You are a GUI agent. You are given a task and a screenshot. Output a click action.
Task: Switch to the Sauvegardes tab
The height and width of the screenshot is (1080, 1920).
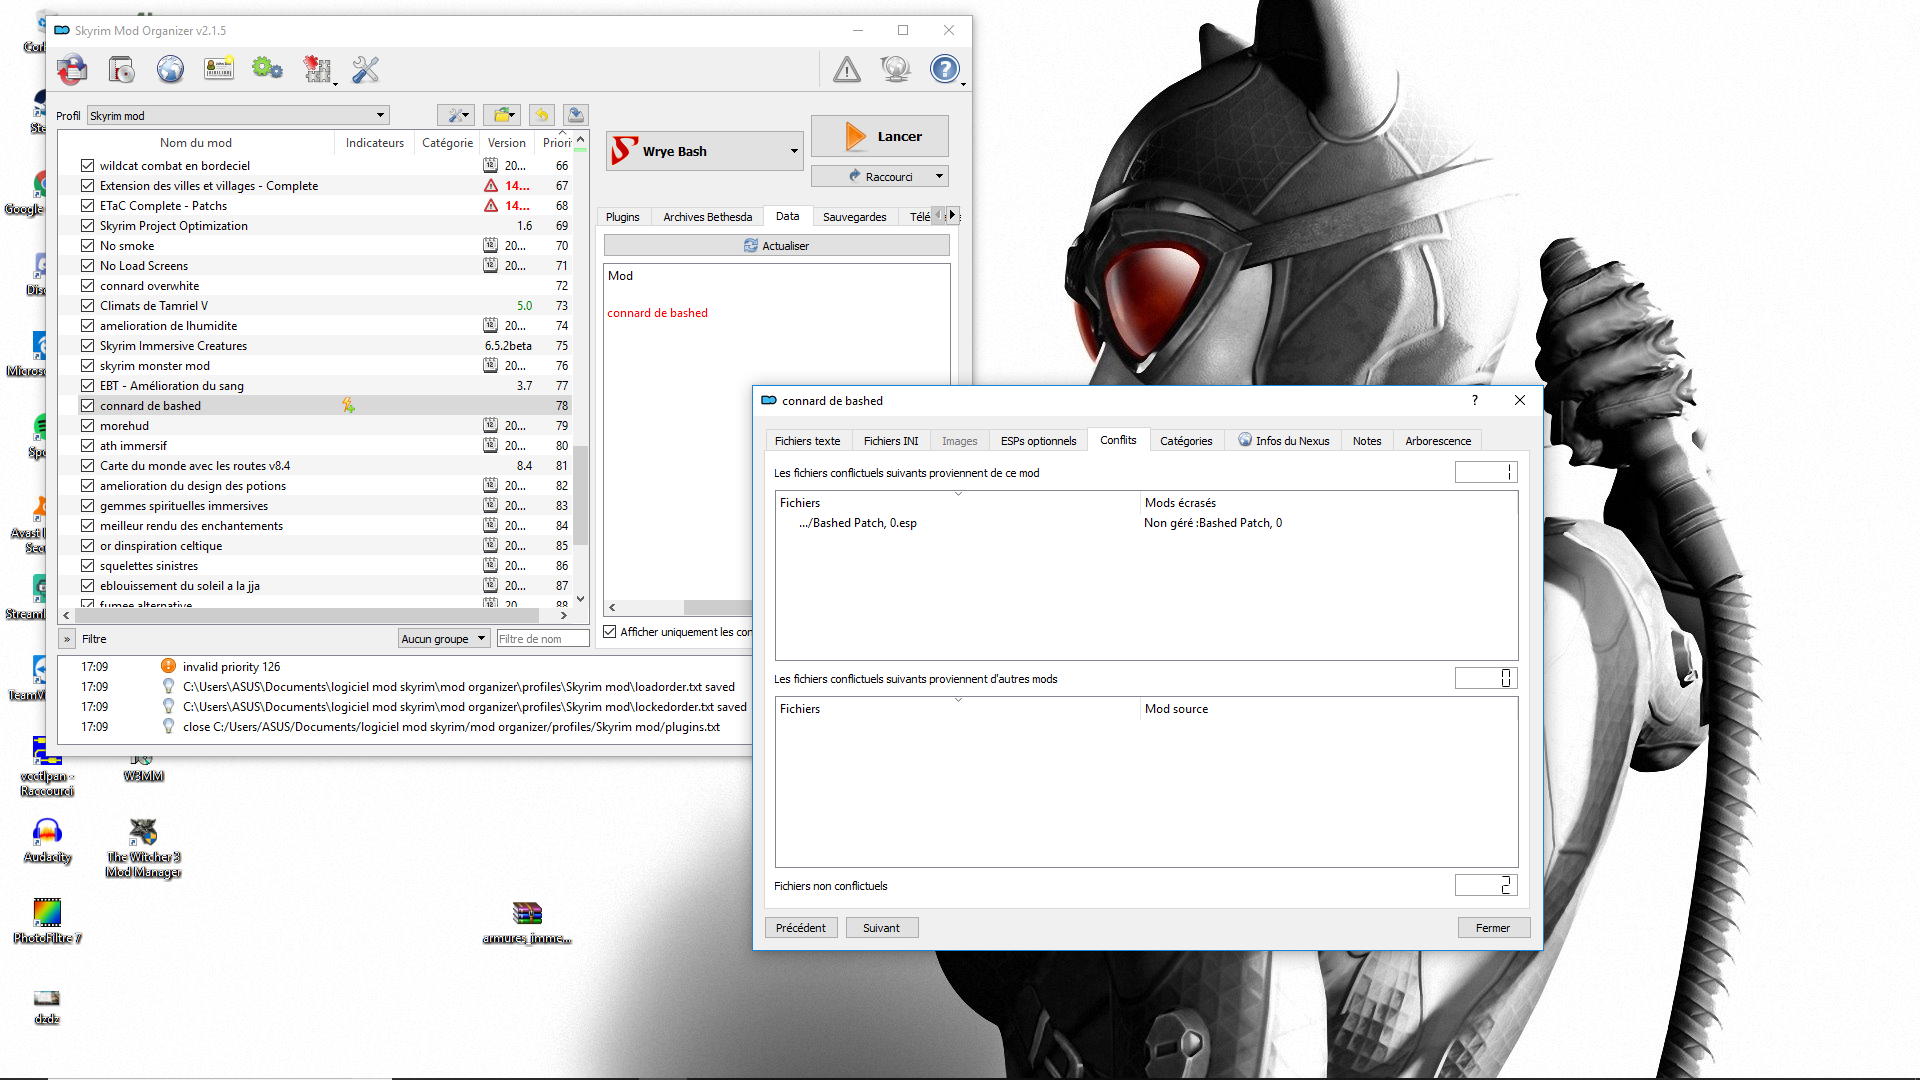854,217
